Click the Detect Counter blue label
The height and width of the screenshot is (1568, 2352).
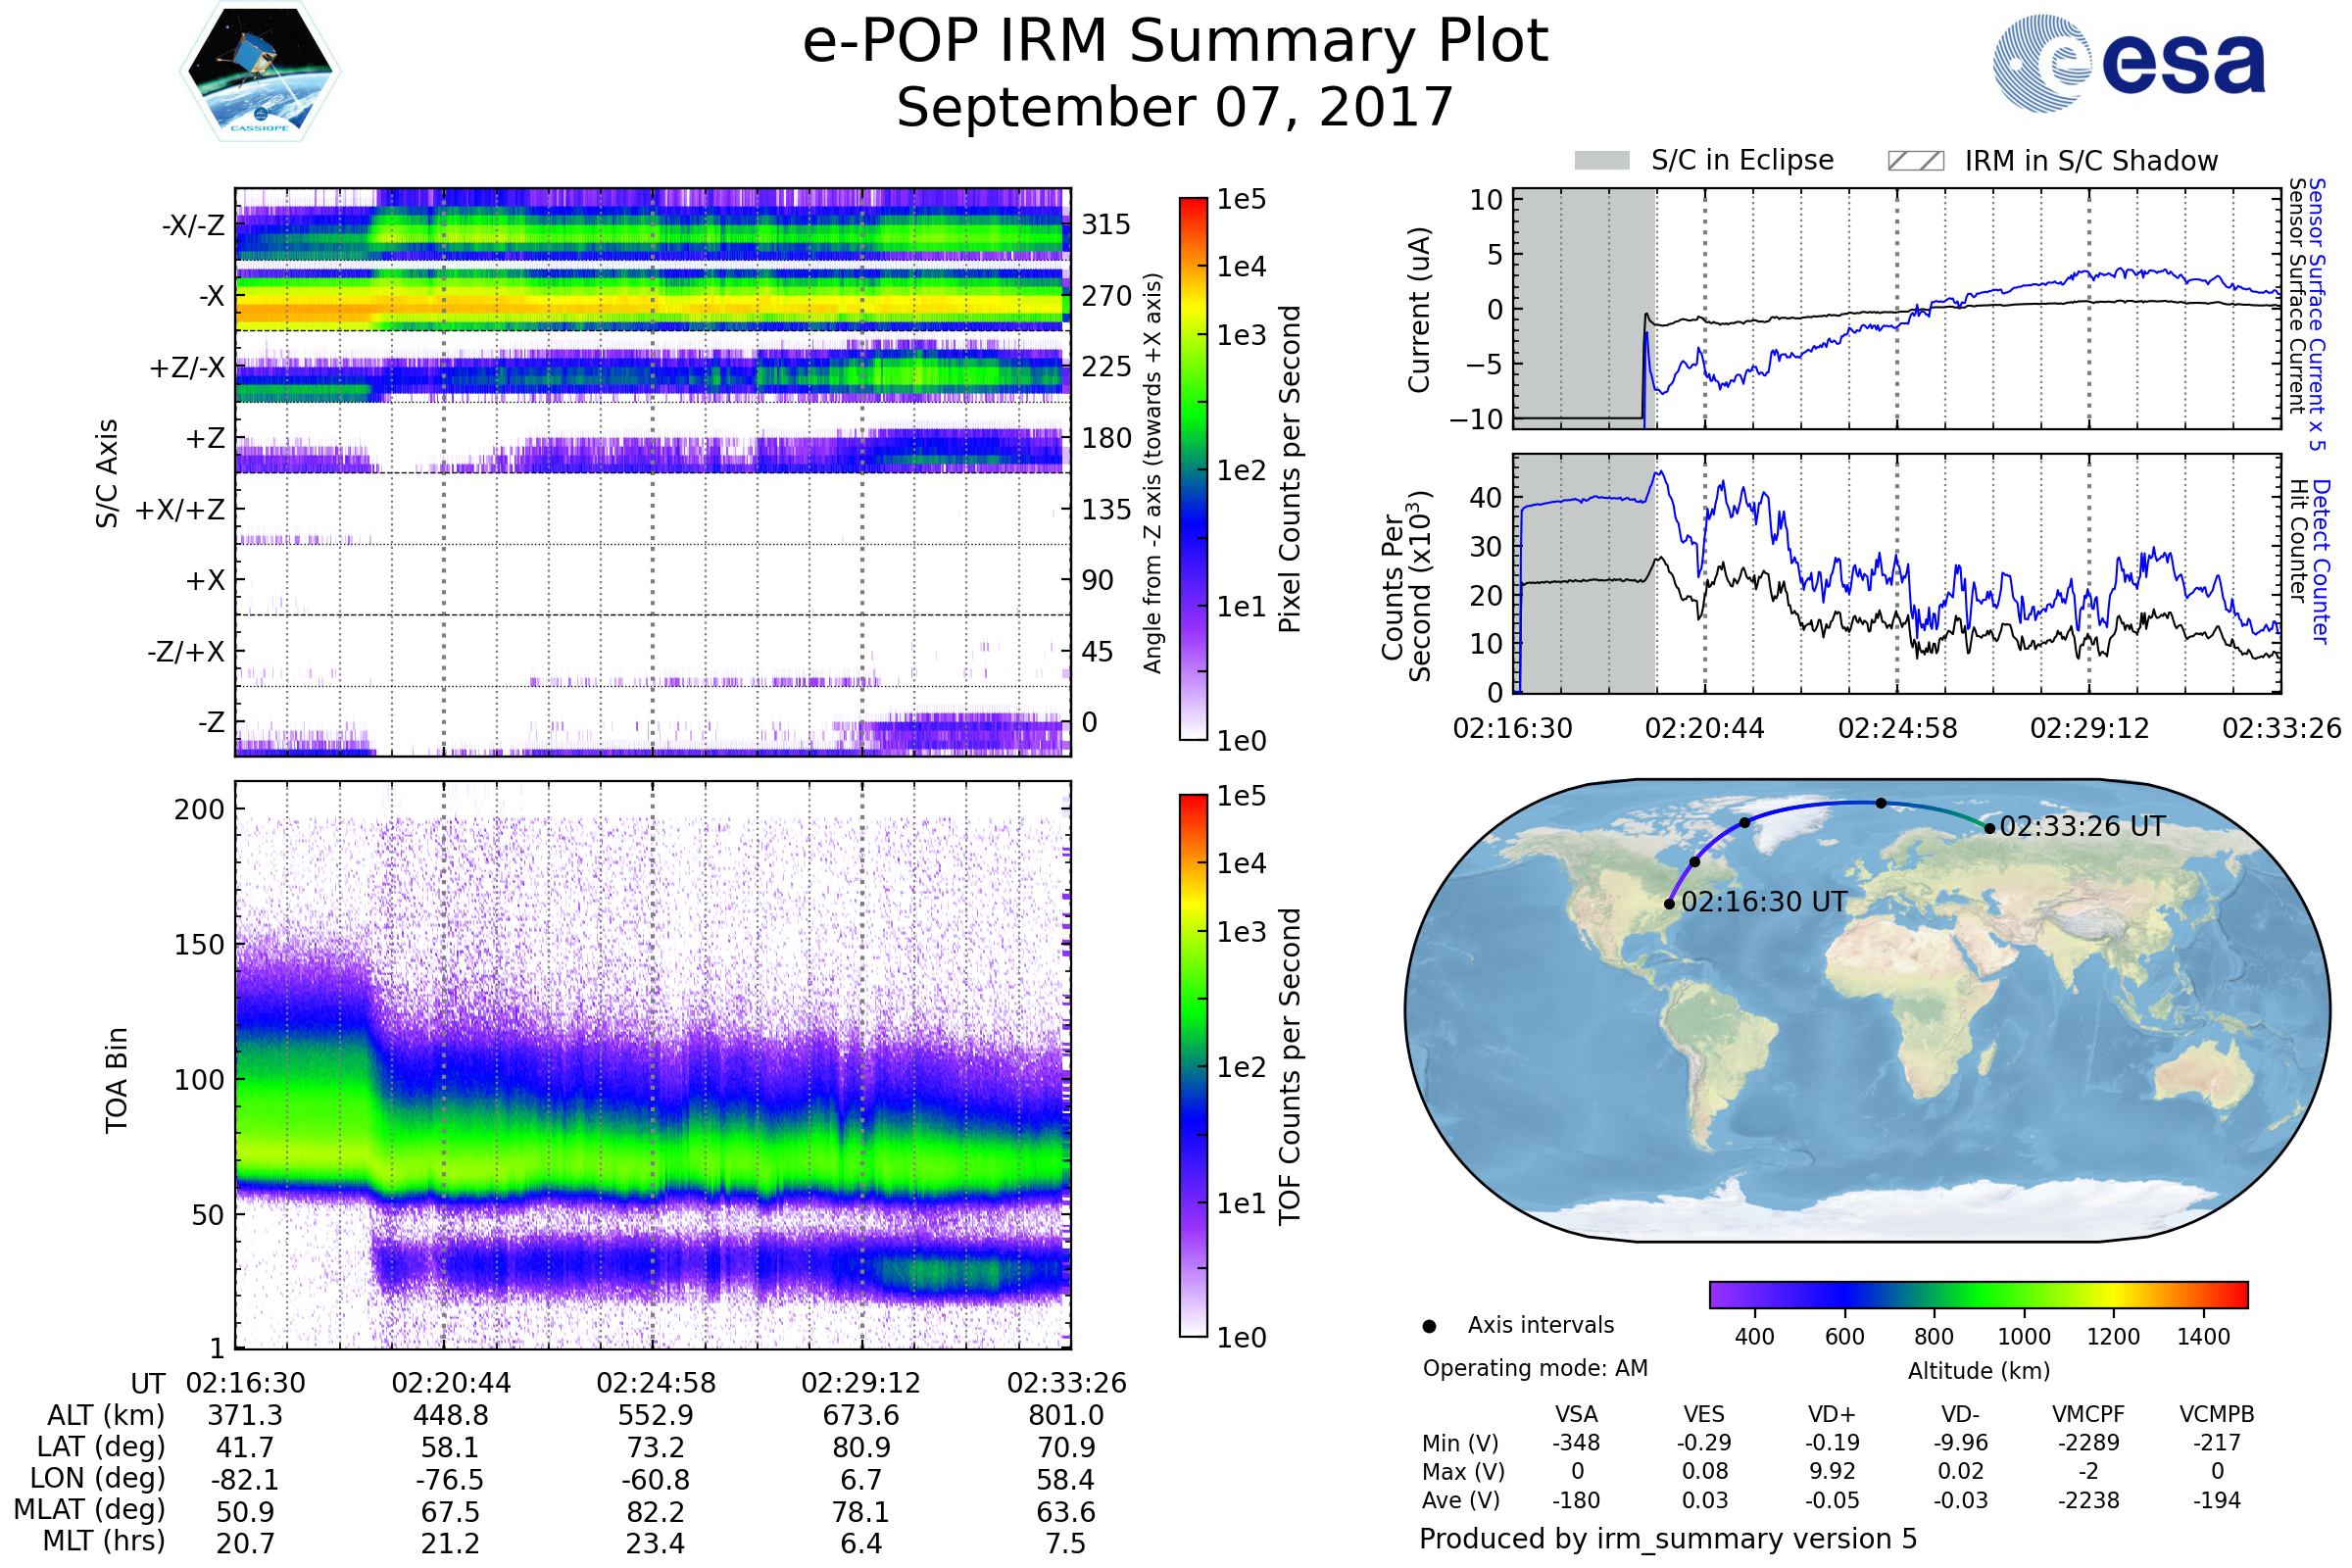(x=2321, y=562)
